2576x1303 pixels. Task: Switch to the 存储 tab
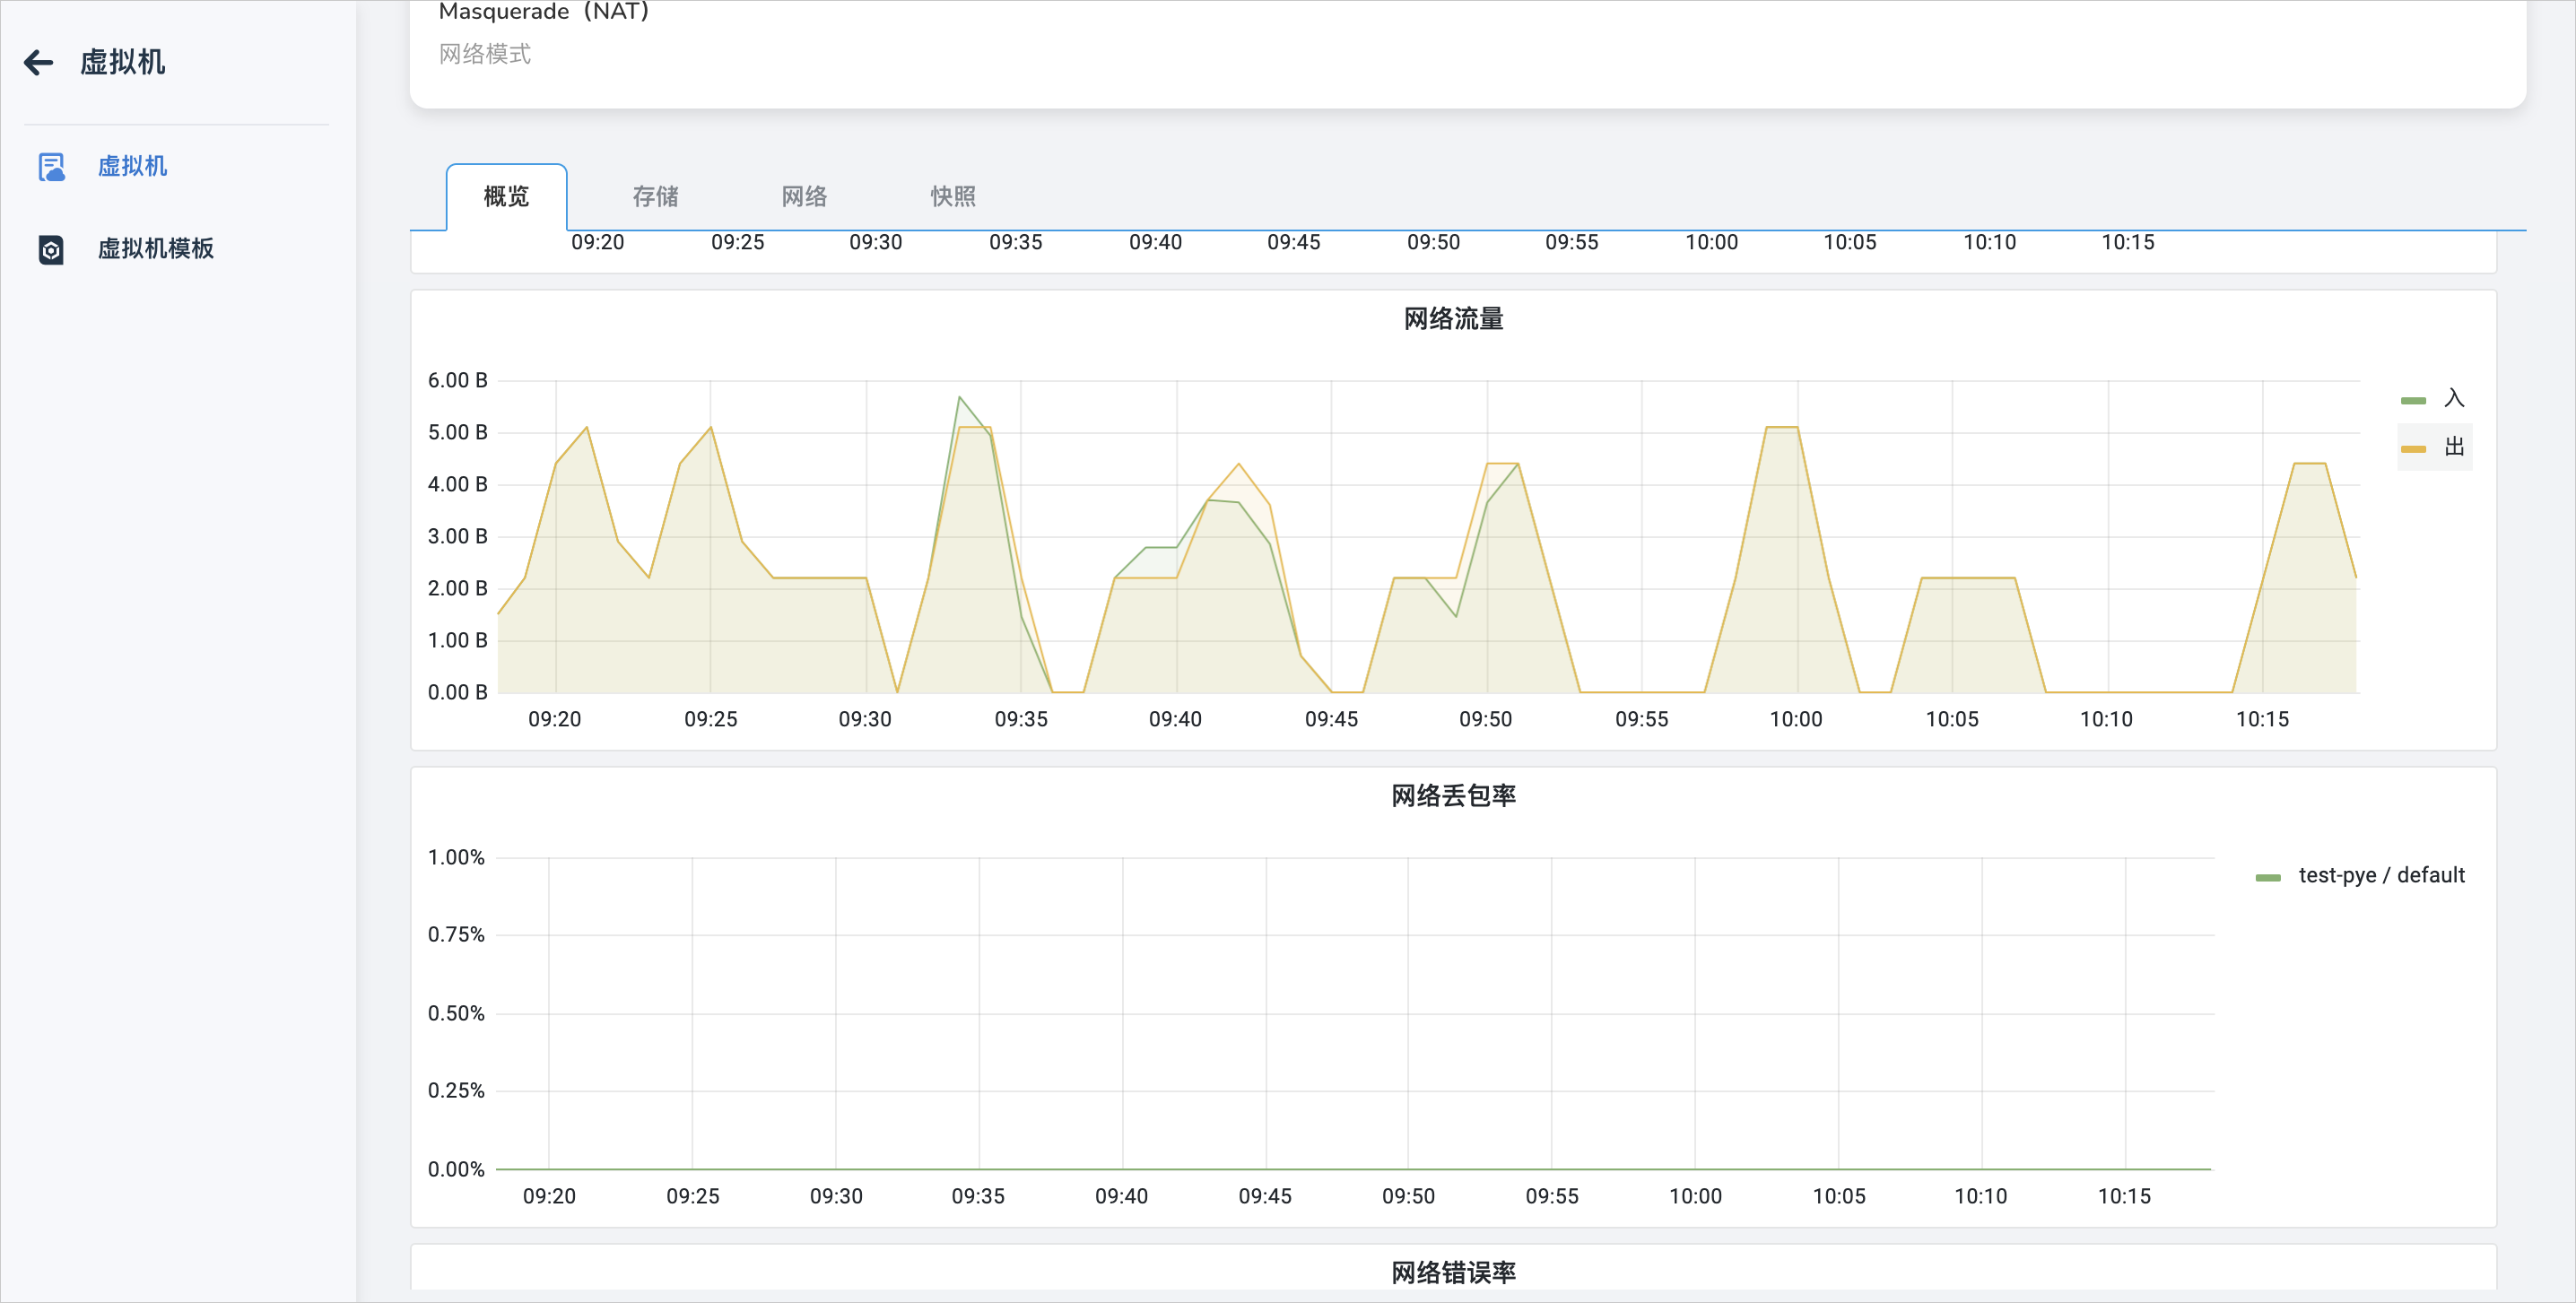click(x=656, y=197)
